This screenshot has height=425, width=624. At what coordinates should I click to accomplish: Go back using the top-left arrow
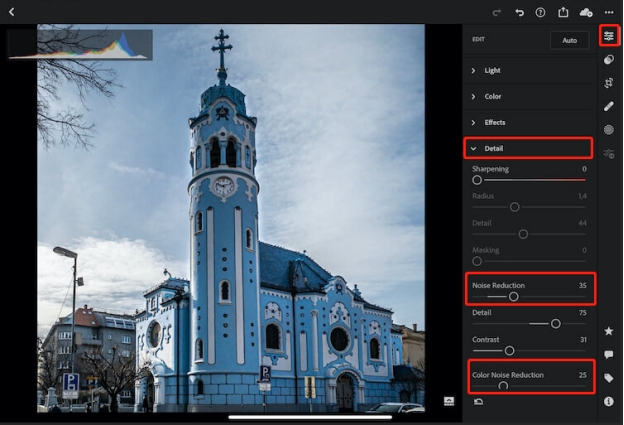[x=11, y=12]
